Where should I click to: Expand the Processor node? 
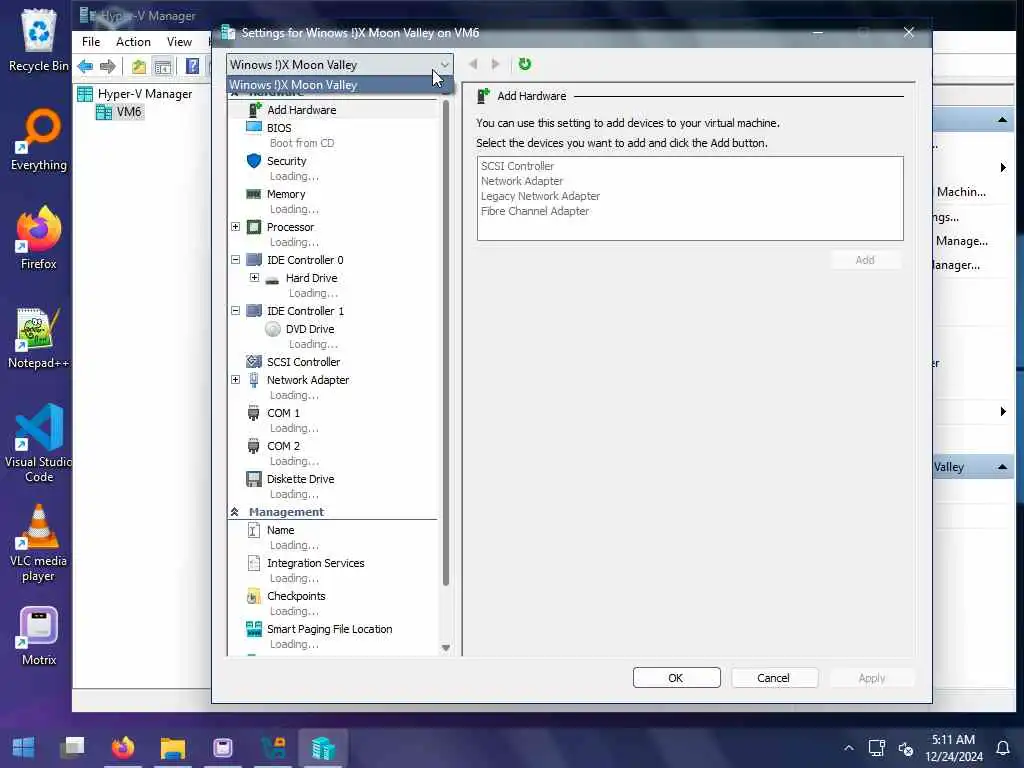(236, 227)
